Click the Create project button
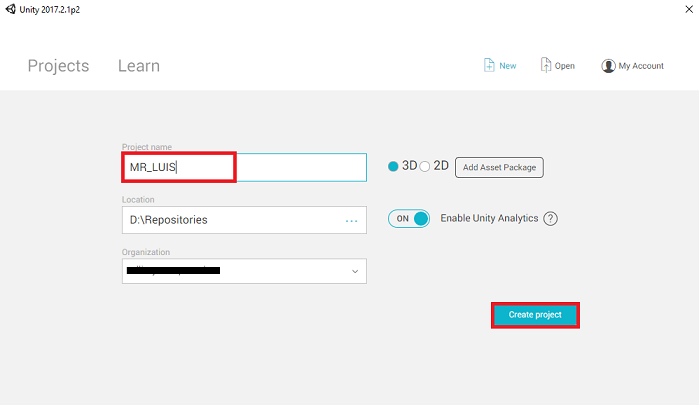 click(535, 315)
